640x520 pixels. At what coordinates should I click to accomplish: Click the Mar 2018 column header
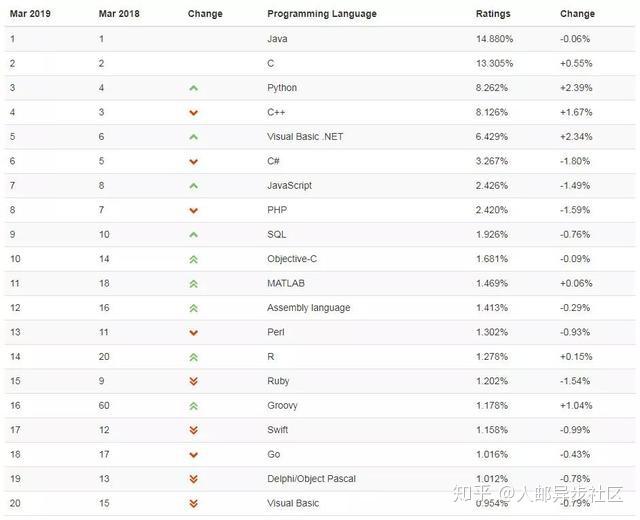119,14
